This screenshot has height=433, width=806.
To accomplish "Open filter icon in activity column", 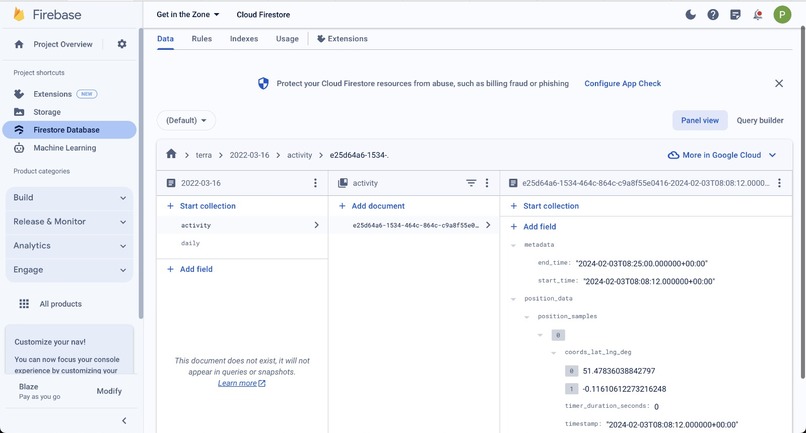I will click(x=471, y=183).
